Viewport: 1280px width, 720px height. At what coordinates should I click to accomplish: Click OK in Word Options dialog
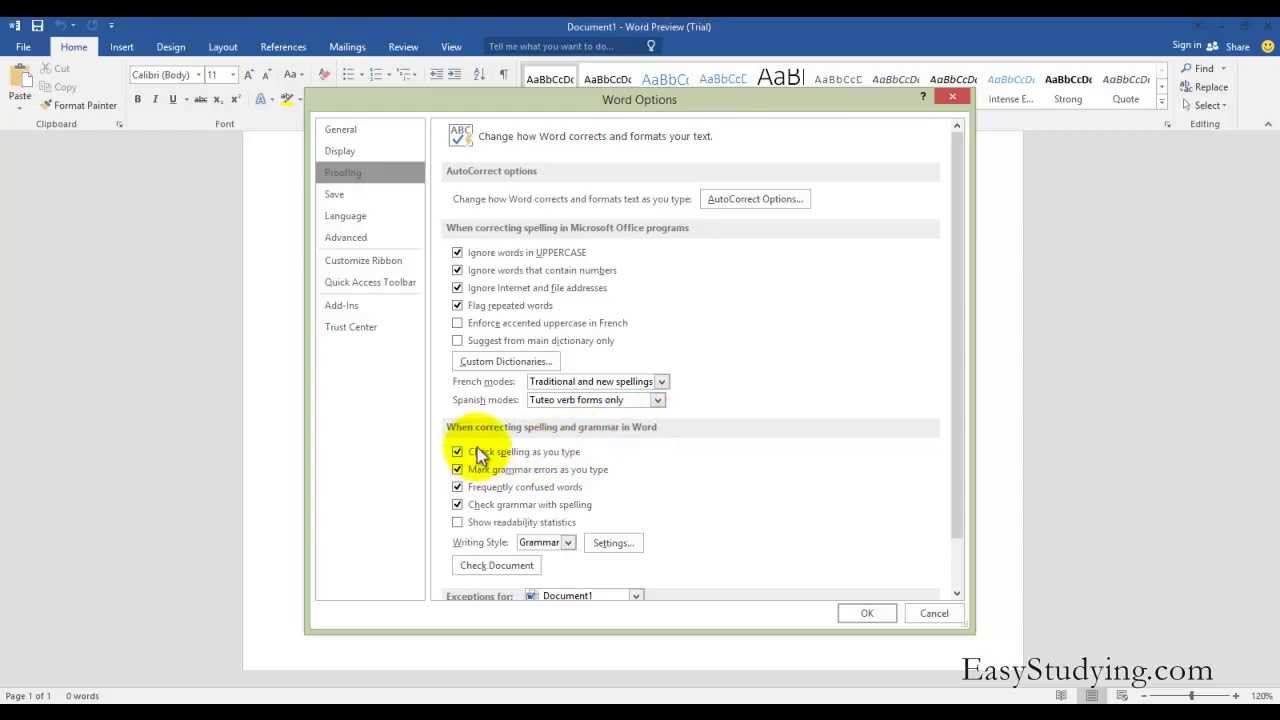(x=867, y=613)
